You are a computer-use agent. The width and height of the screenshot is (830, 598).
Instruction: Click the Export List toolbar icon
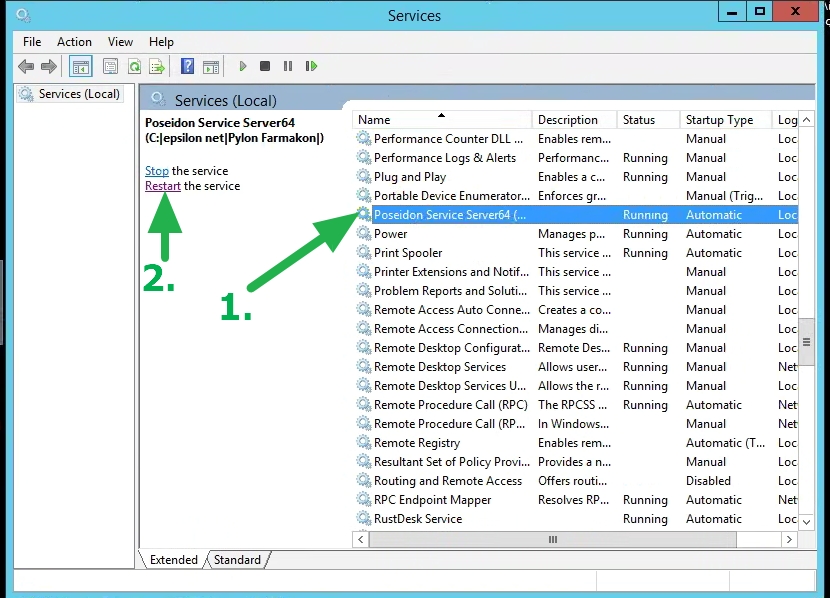pos(157,66)
